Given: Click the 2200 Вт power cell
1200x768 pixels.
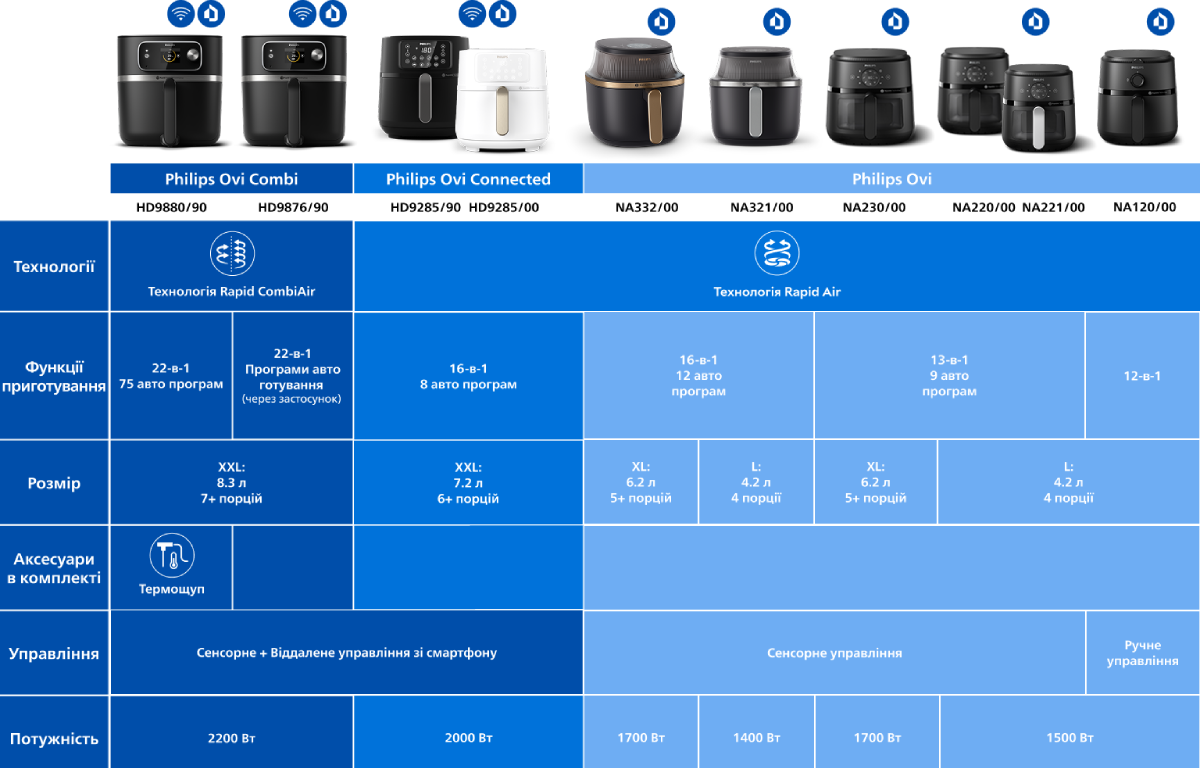Looking at the screenshot, I should coord(232,739).
